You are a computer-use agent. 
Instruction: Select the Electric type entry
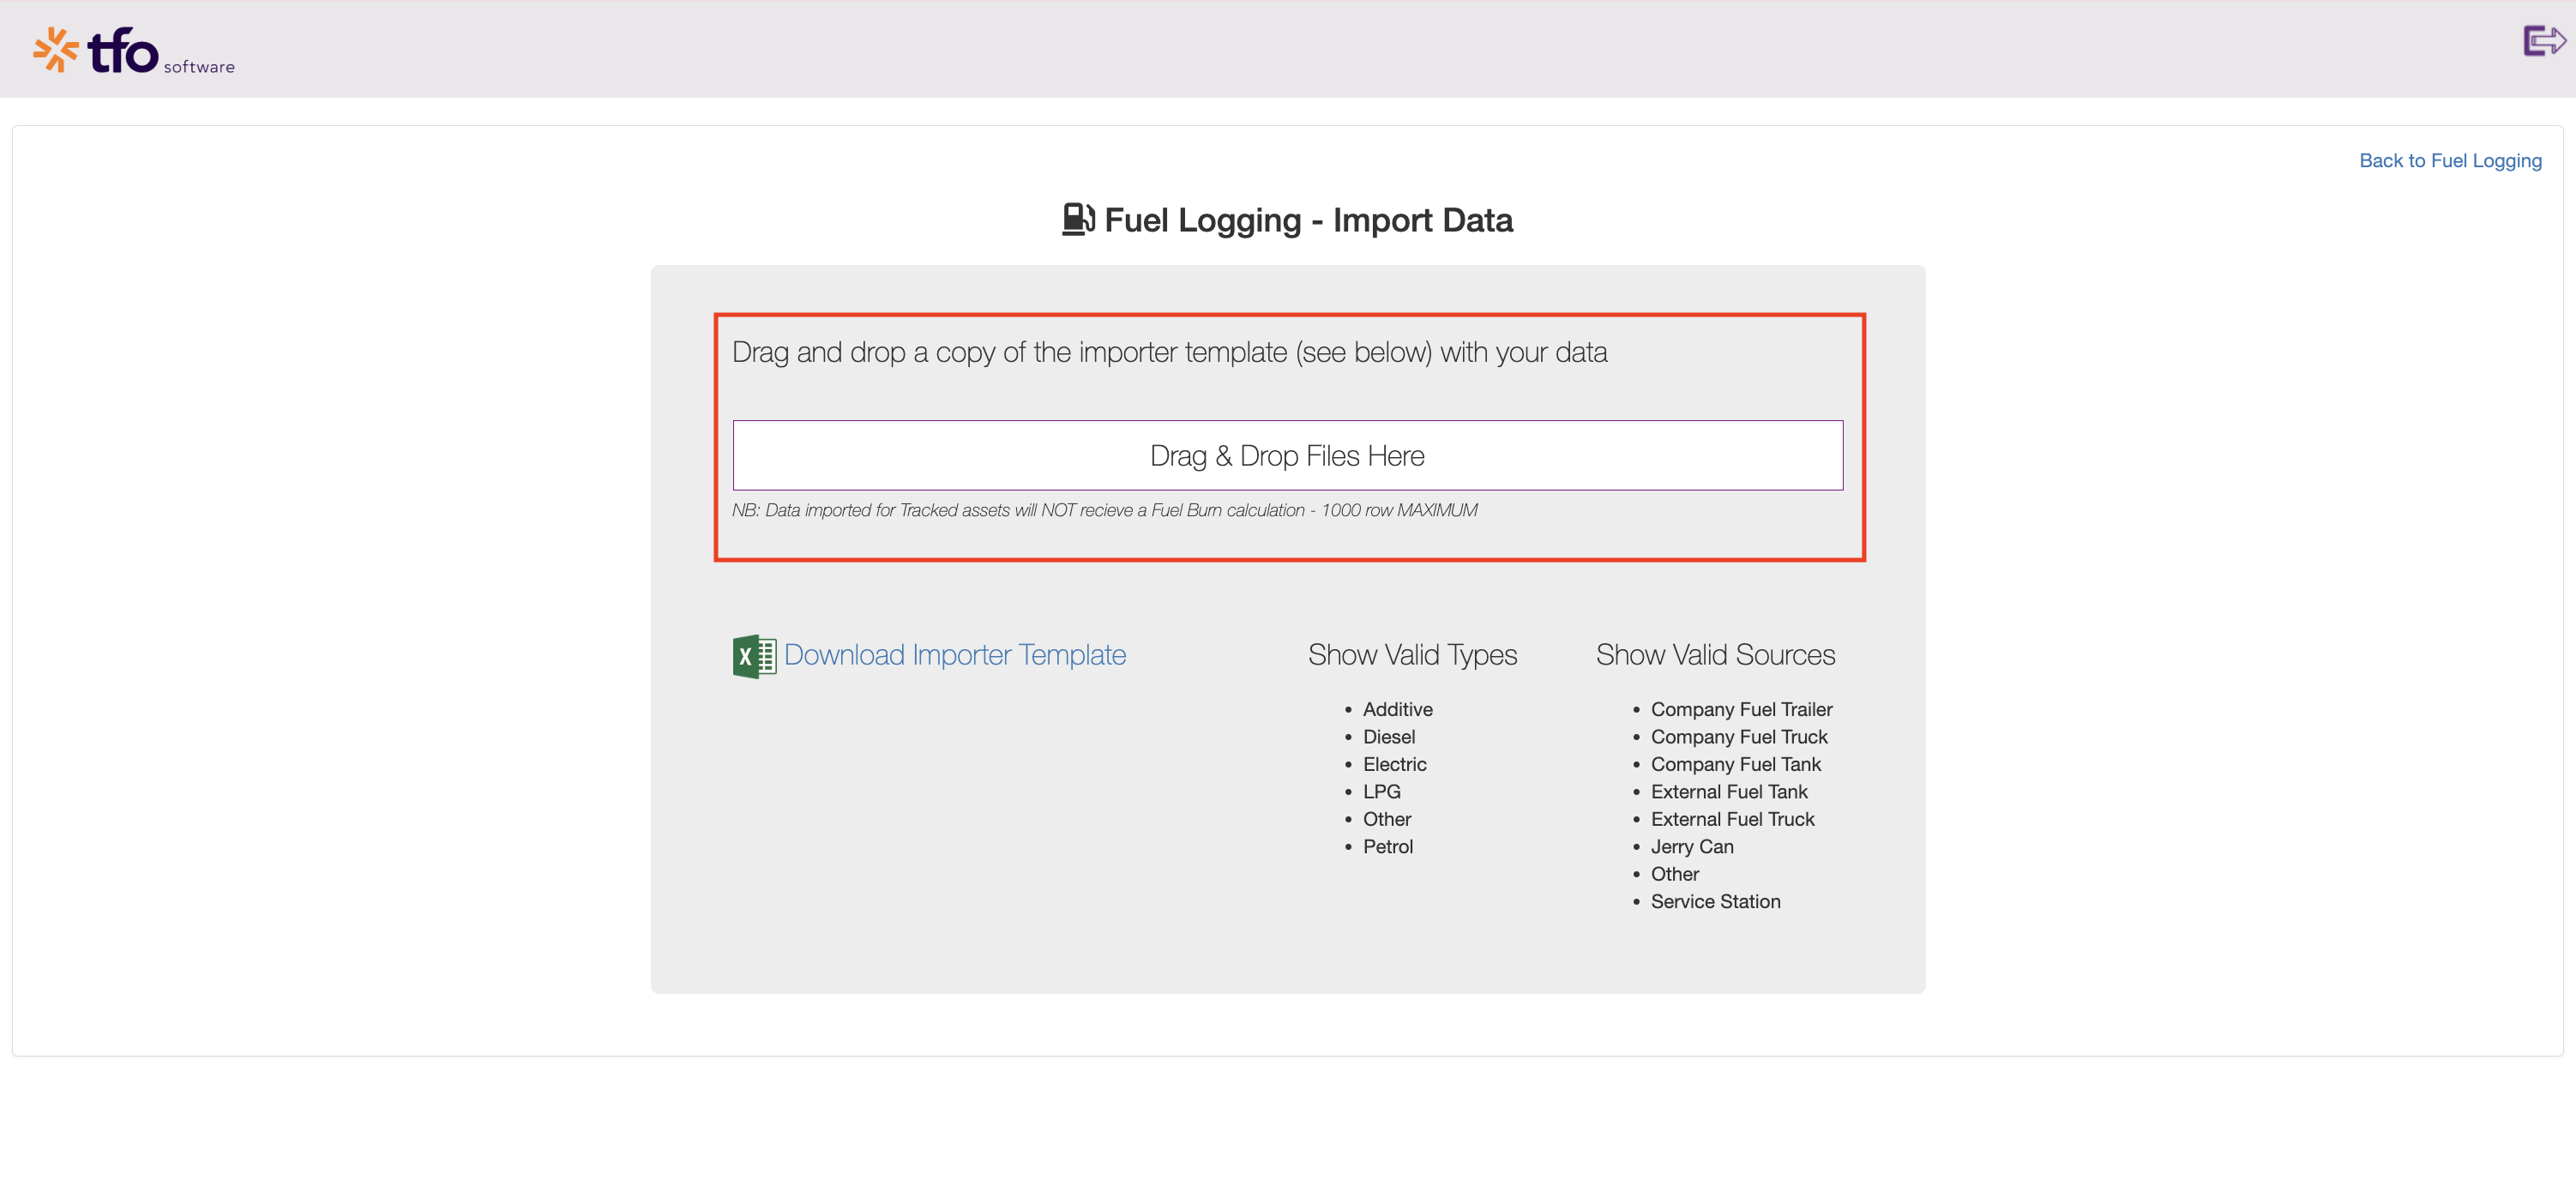tap(1394, 764)
